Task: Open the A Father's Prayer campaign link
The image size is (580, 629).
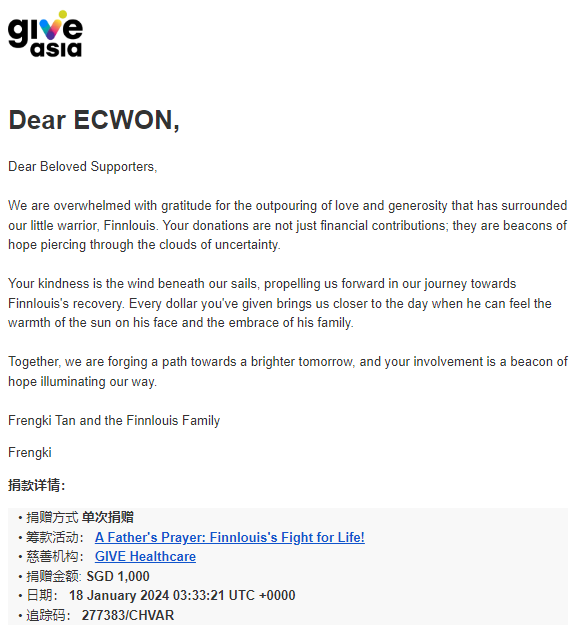Action: point(229,537)
